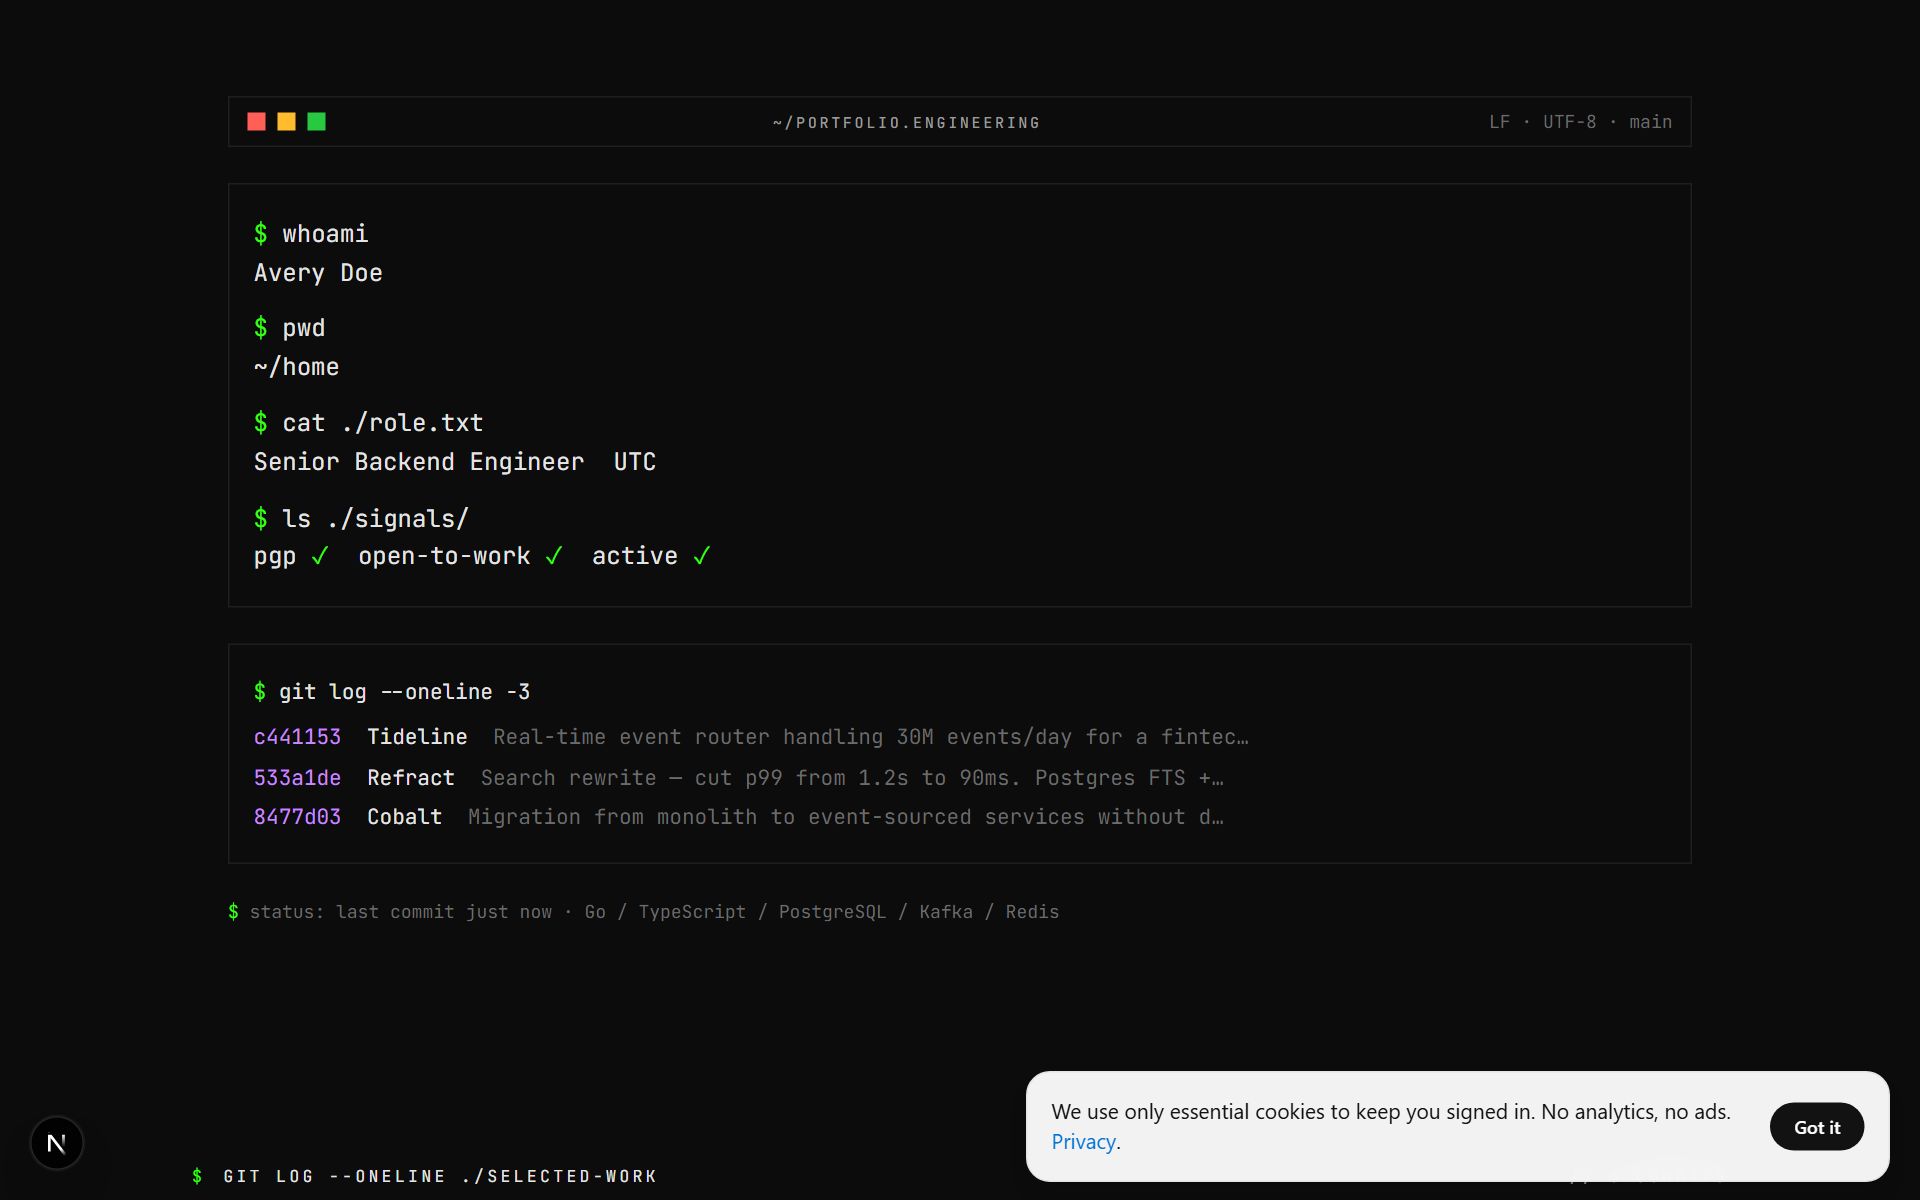Open commit 533a1de Refract
Image resolution: width=1920 pixels, height=1200 pixels.
[x=738, y=778]
